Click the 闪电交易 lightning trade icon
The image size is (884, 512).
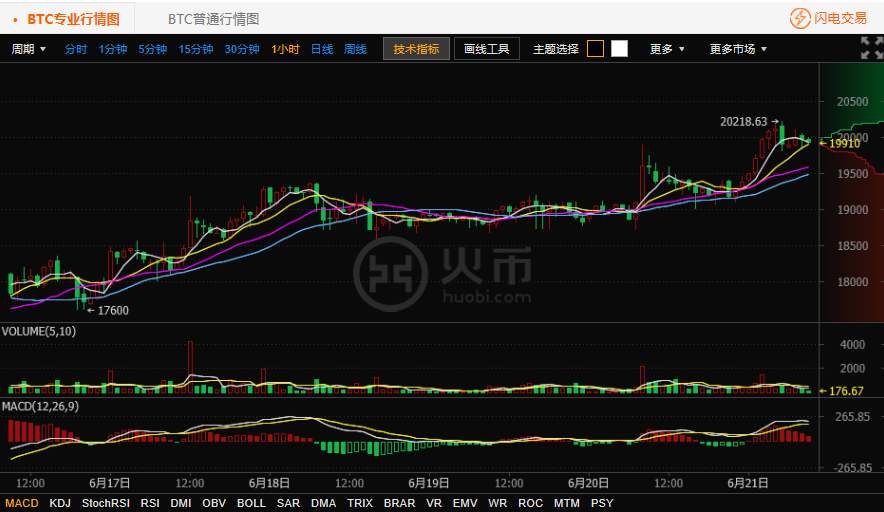coord(800,18)
